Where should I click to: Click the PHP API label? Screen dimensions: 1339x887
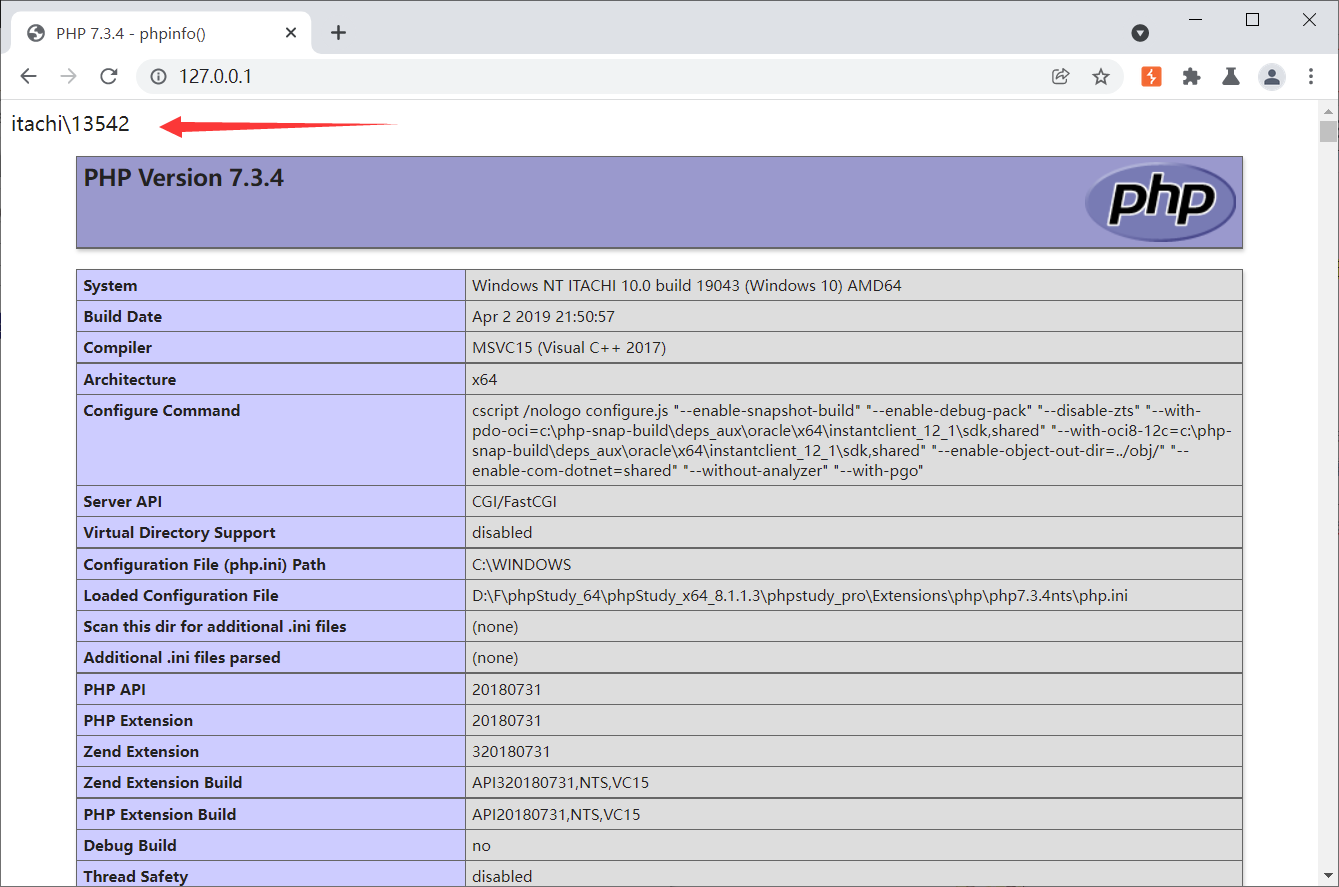(114, 690)
